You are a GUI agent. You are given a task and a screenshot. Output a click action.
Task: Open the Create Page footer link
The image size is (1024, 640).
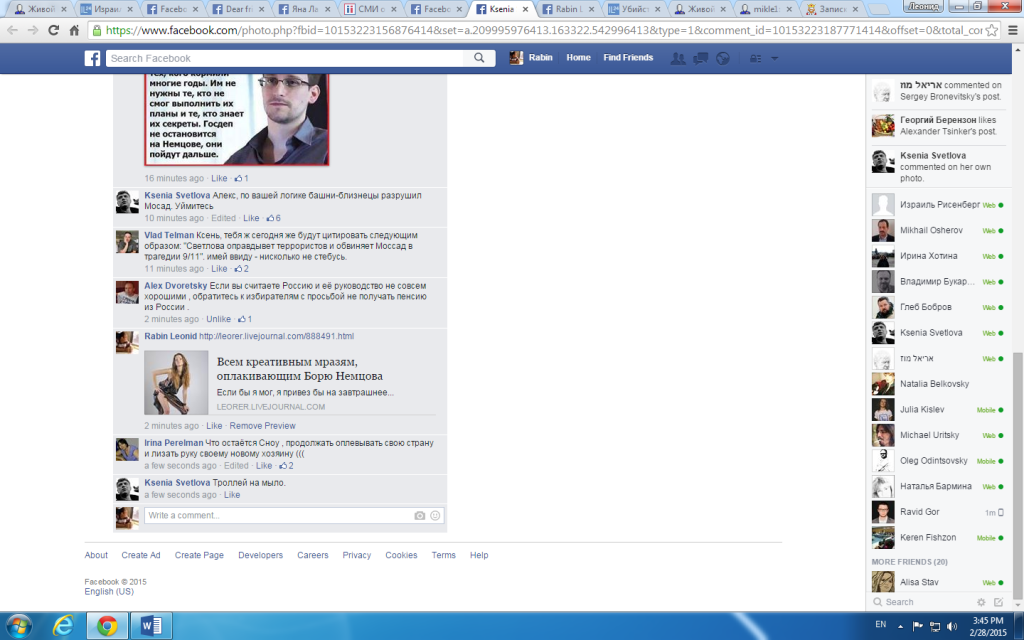click(199, 555)
